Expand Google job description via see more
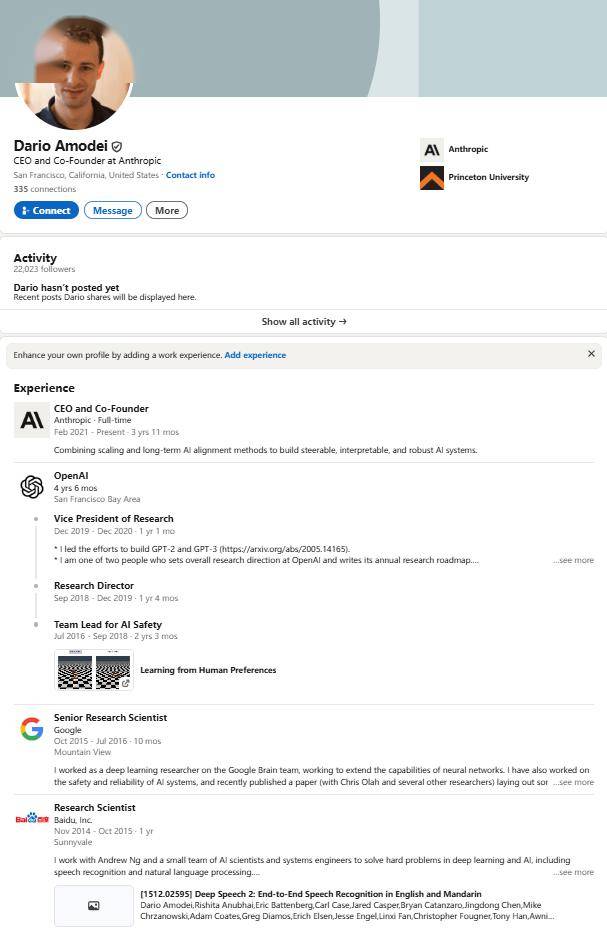 (x=573, y=782)
